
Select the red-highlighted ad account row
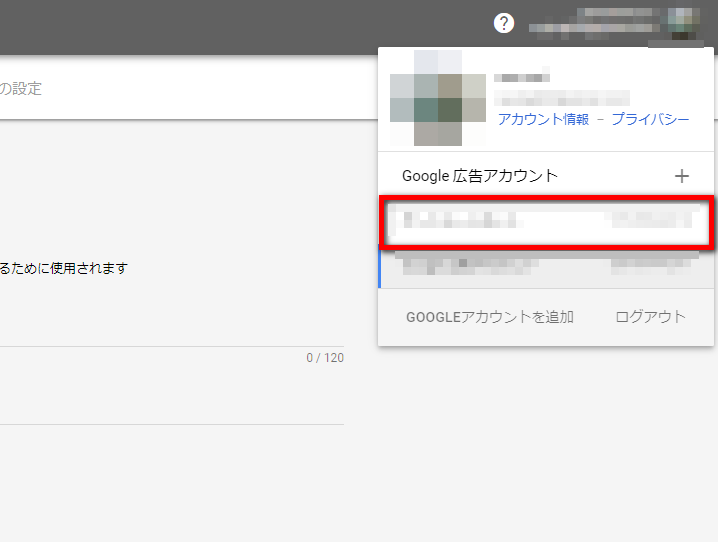click(x=546, y=222)
